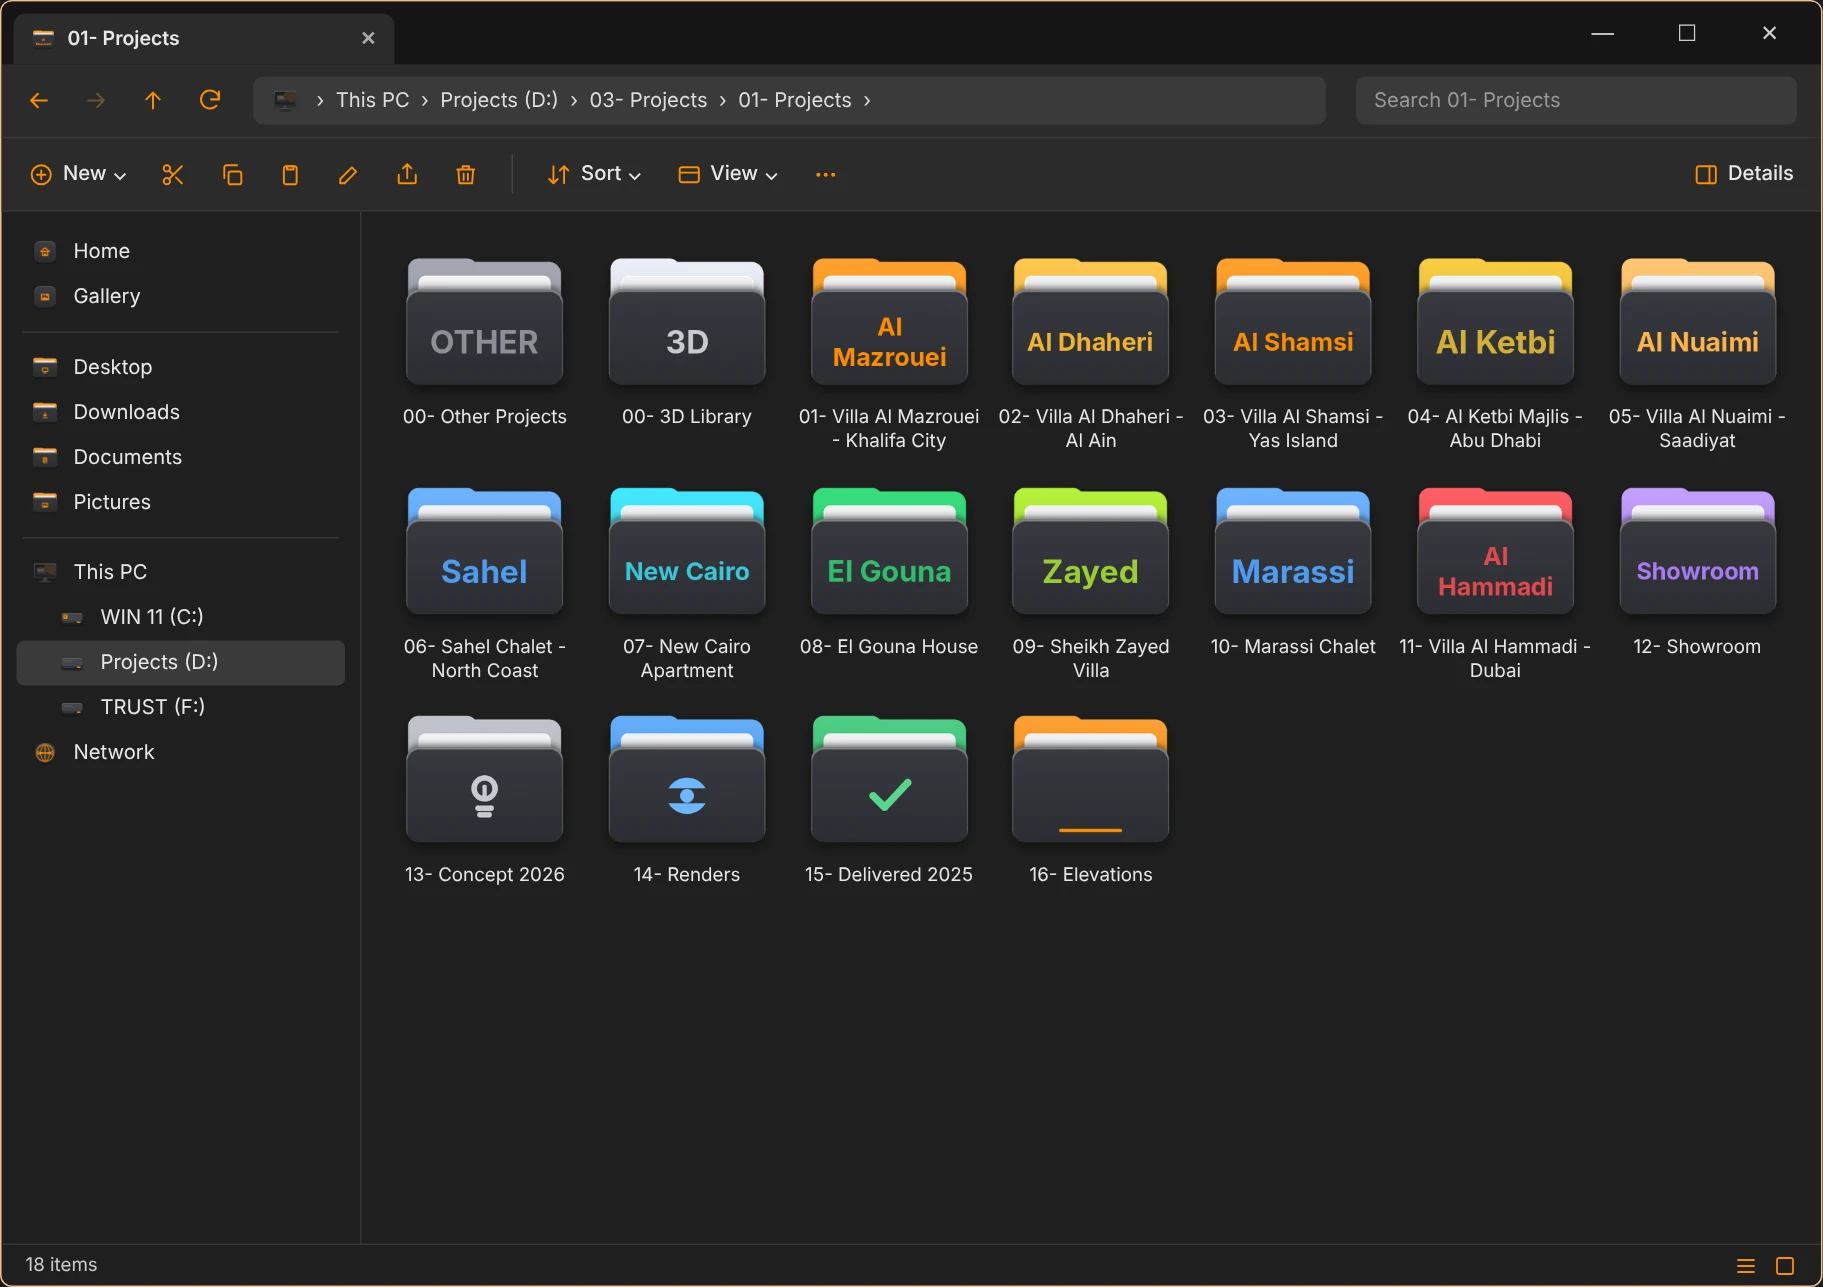Switch to large thumbnails view icon in status bar
1823x1287 pixels.
[1785, 1266]
